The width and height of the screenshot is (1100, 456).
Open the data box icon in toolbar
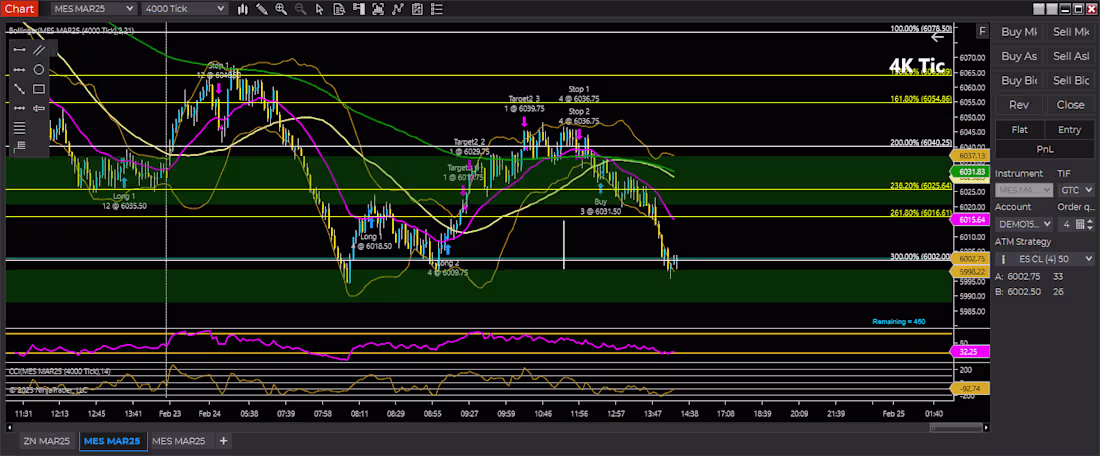coord(339,9)
